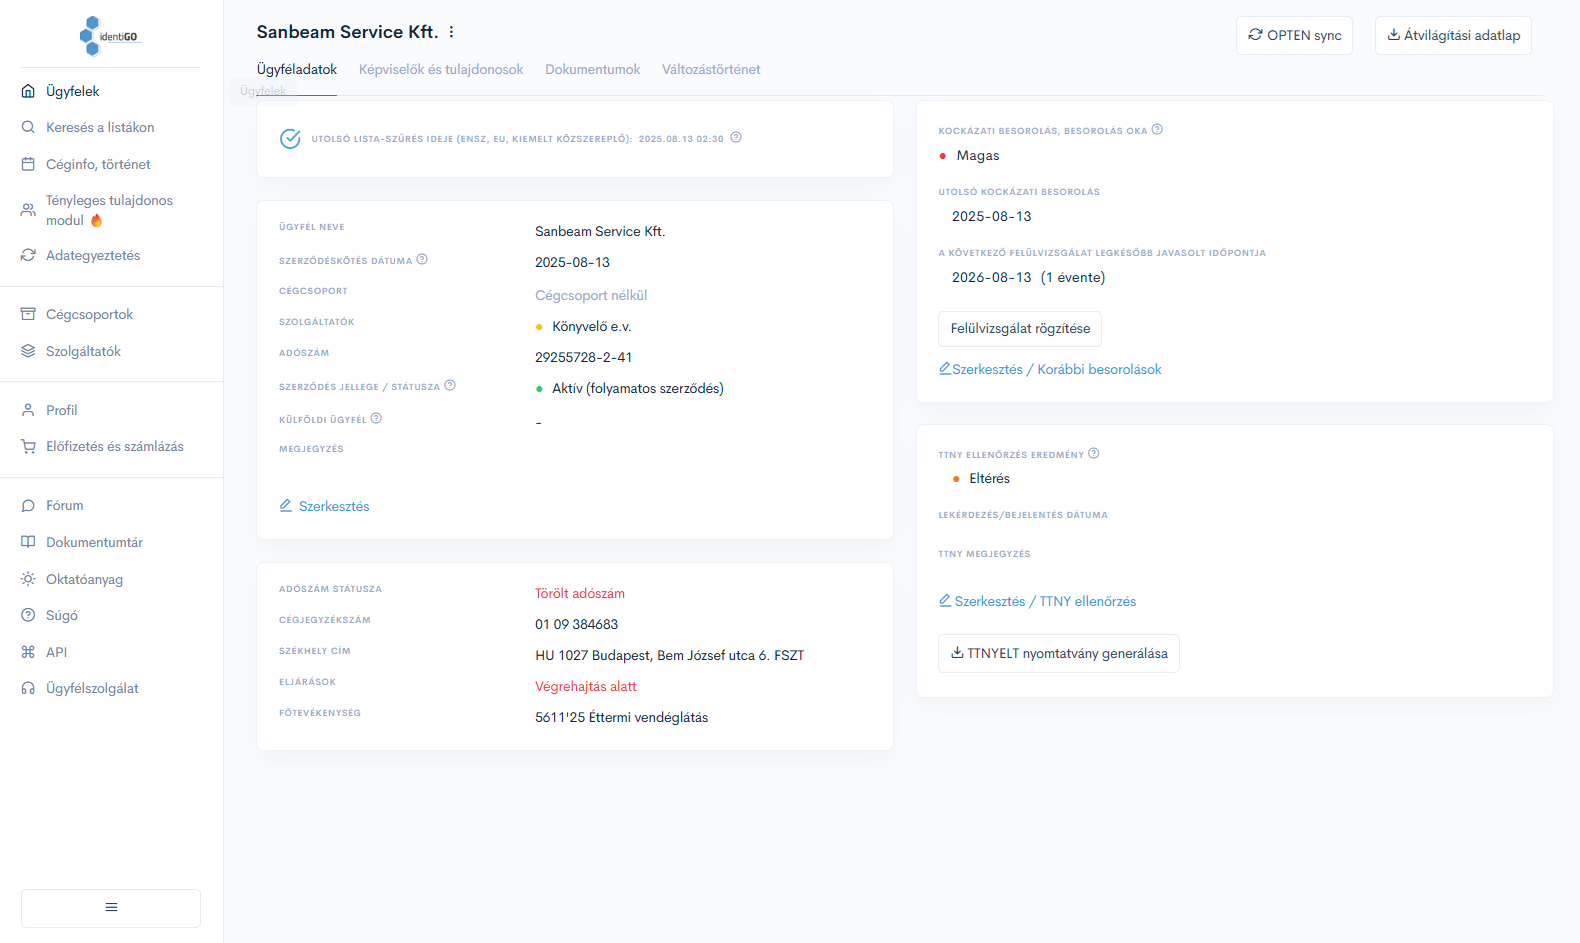The height and width of the screenshot is (943, 1580).
Task: Click the identiGO logo
Action: pos(110,36)
